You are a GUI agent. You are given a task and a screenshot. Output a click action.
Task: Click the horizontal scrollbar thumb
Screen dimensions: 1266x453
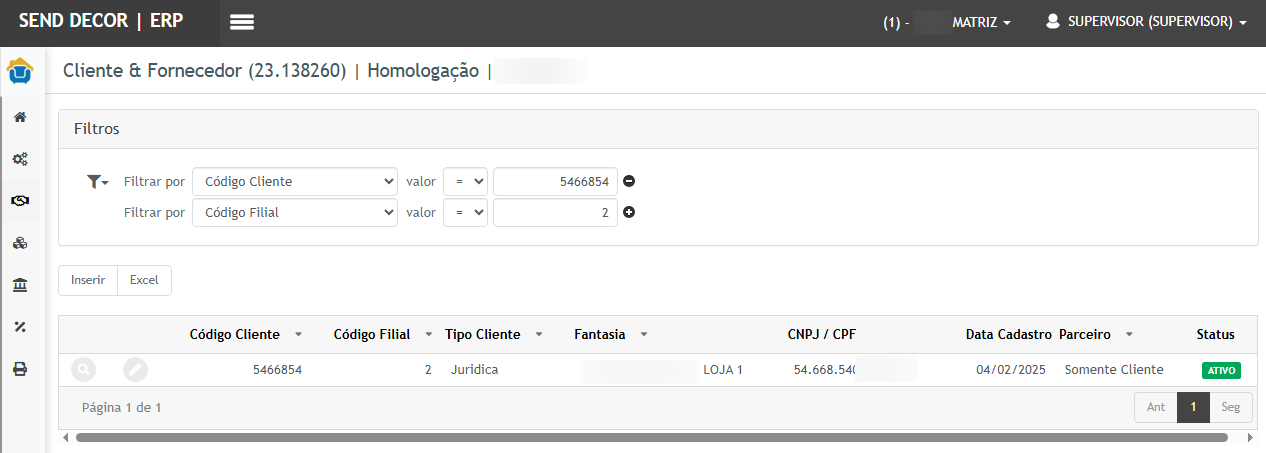(x=651, y=437)
